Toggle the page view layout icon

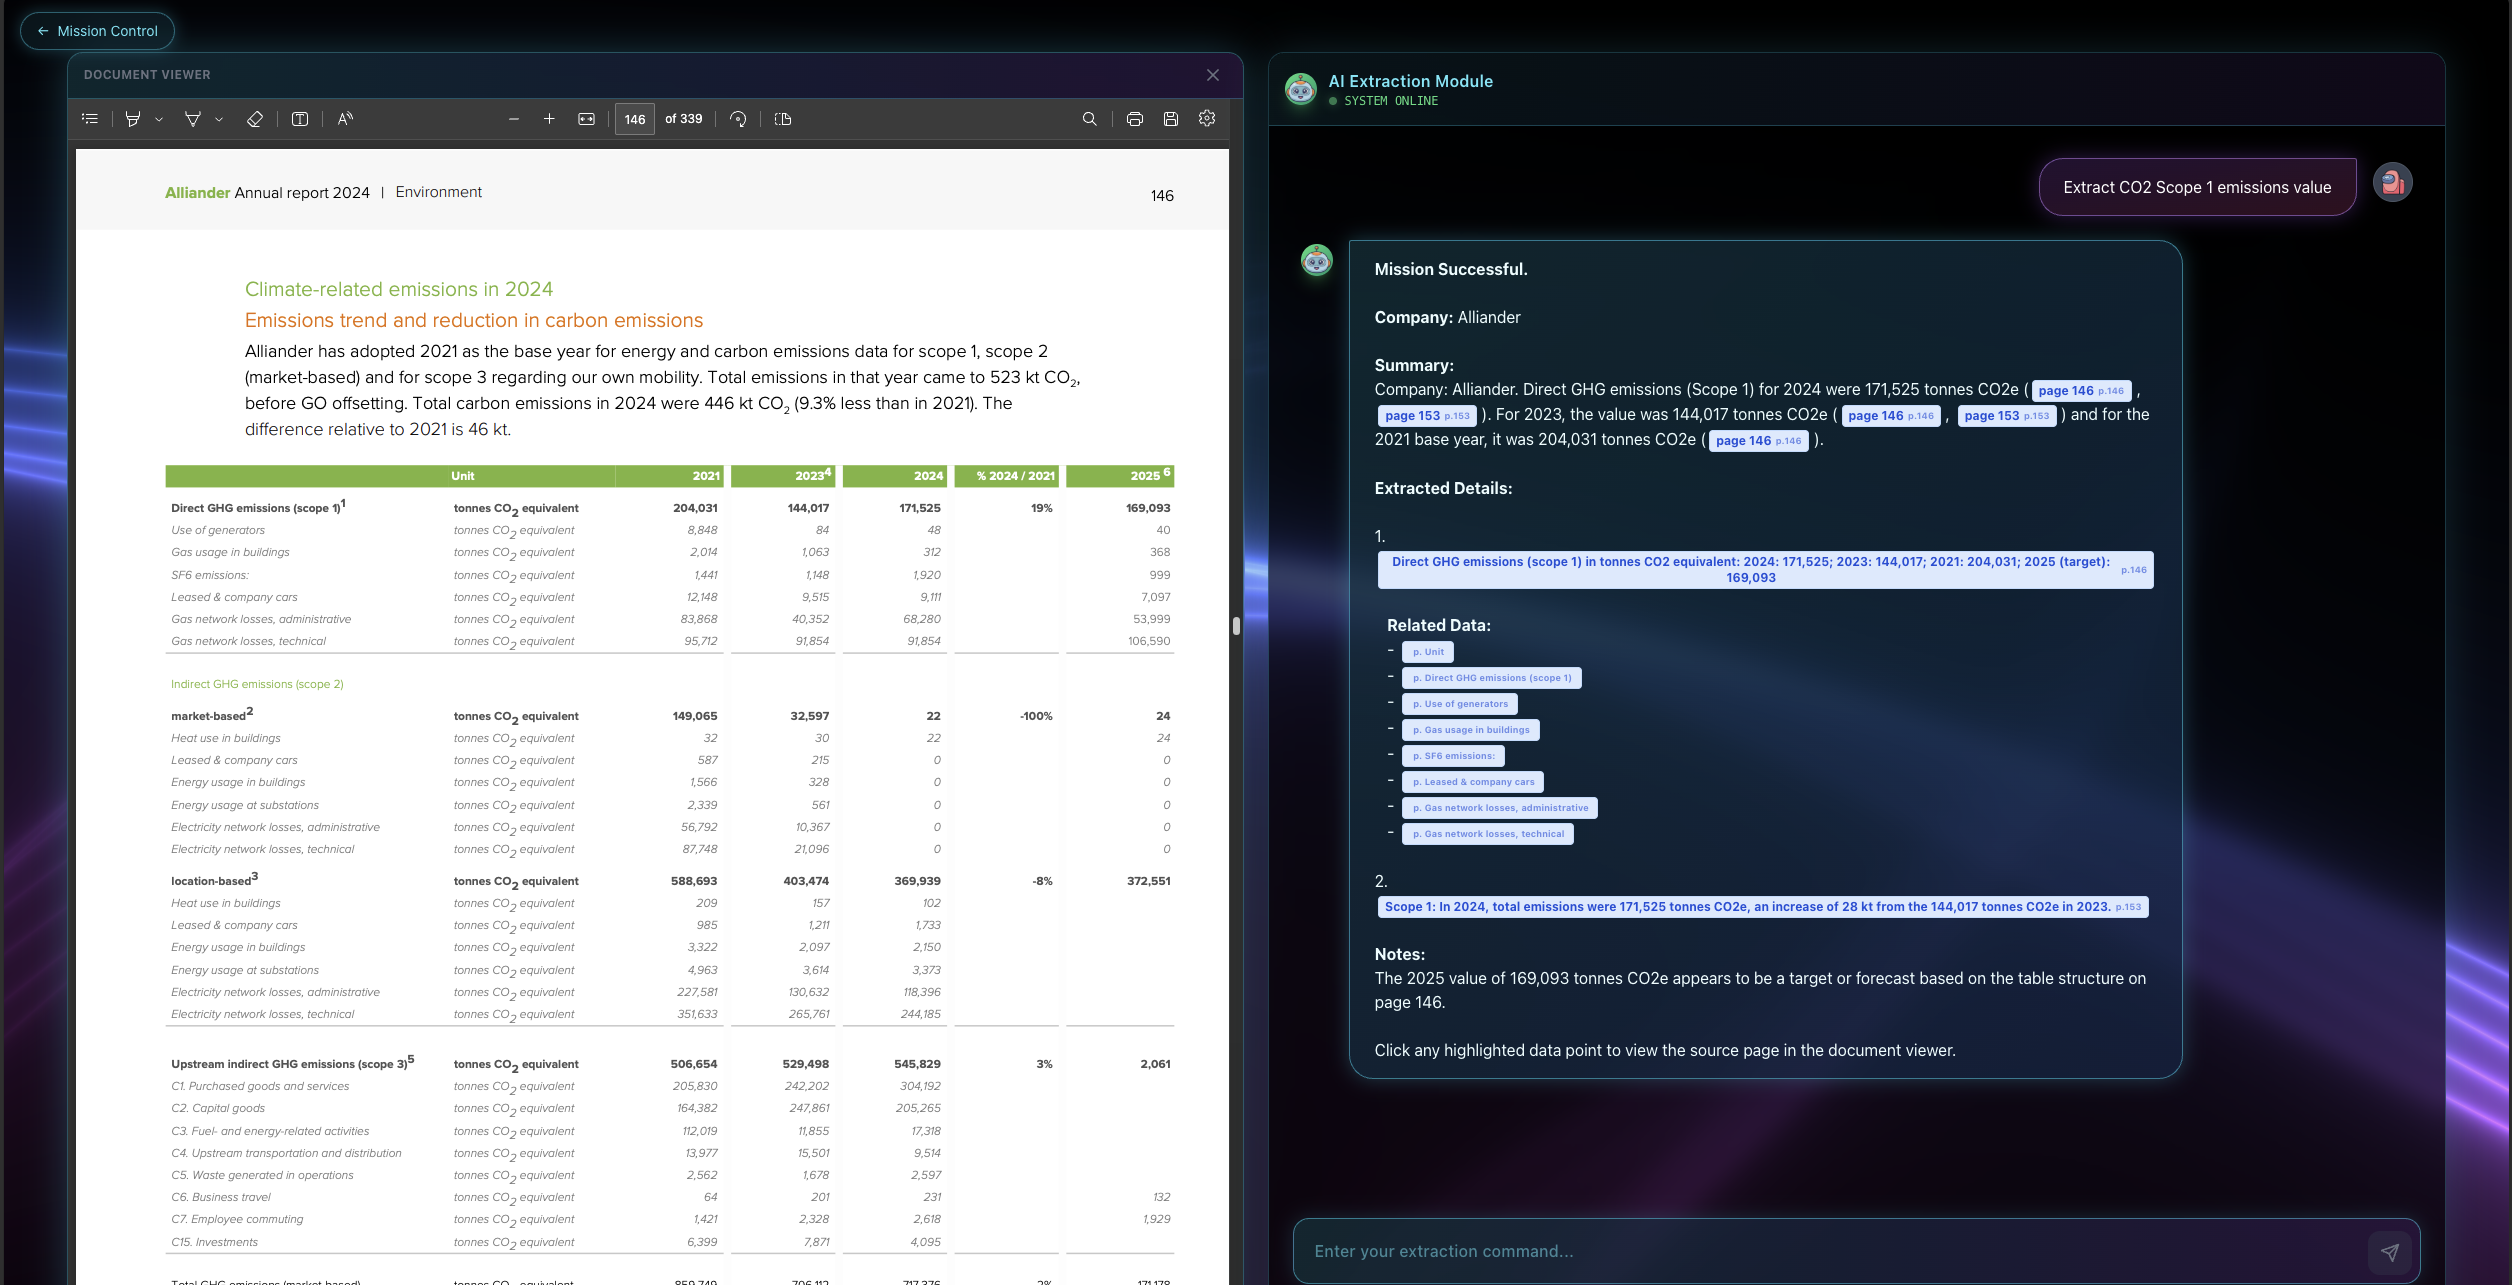click(783, 119)
